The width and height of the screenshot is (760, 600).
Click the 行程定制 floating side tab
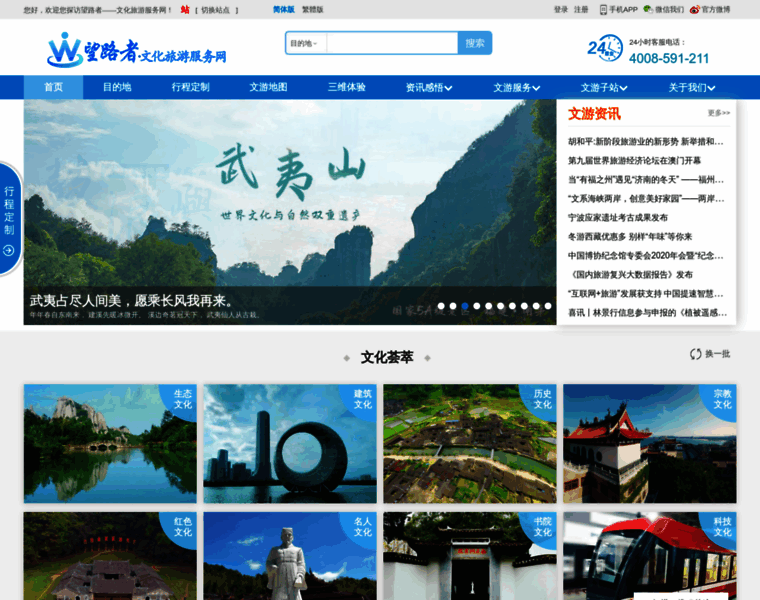point(9,218)
